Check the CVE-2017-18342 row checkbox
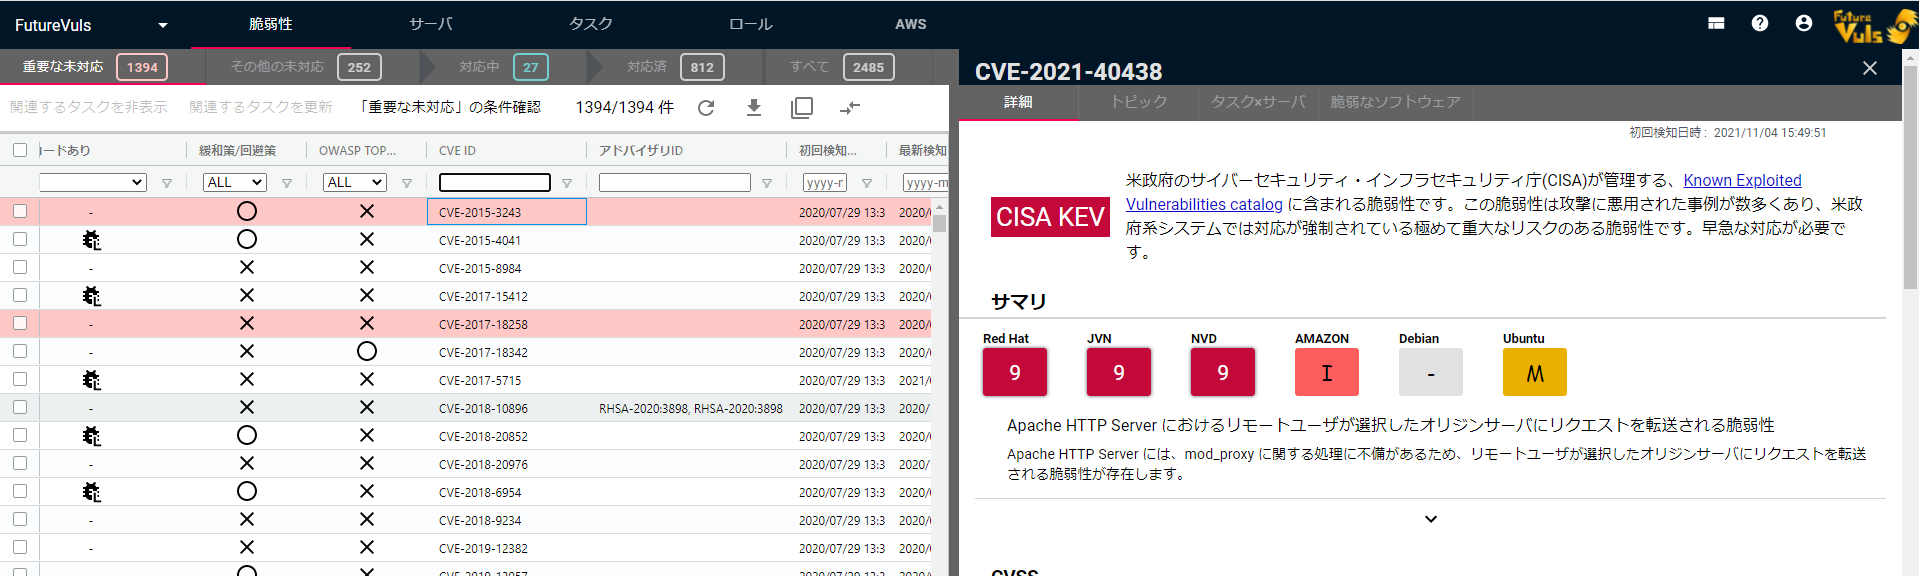Image resolution: width=1919 pixels, height=576 pixels. point(20,351)
